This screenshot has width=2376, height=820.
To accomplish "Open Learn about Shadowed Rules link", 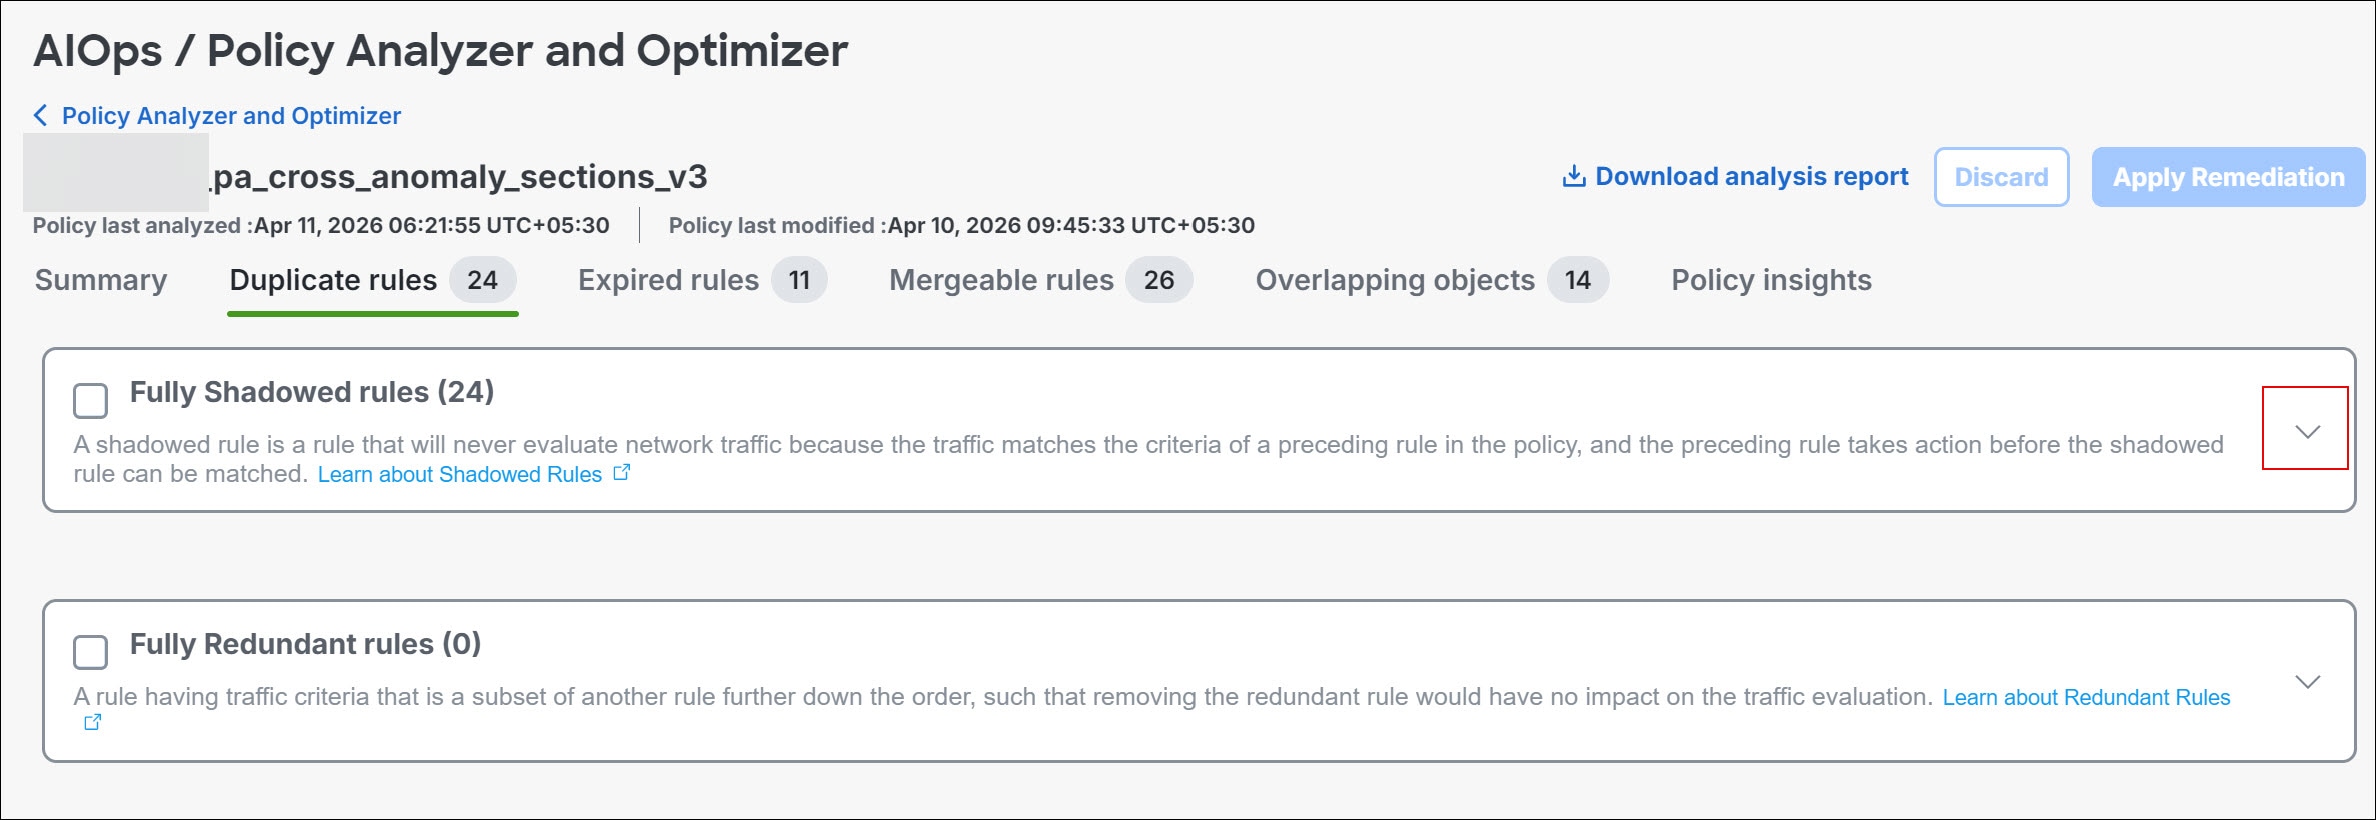I will (460, 474).
